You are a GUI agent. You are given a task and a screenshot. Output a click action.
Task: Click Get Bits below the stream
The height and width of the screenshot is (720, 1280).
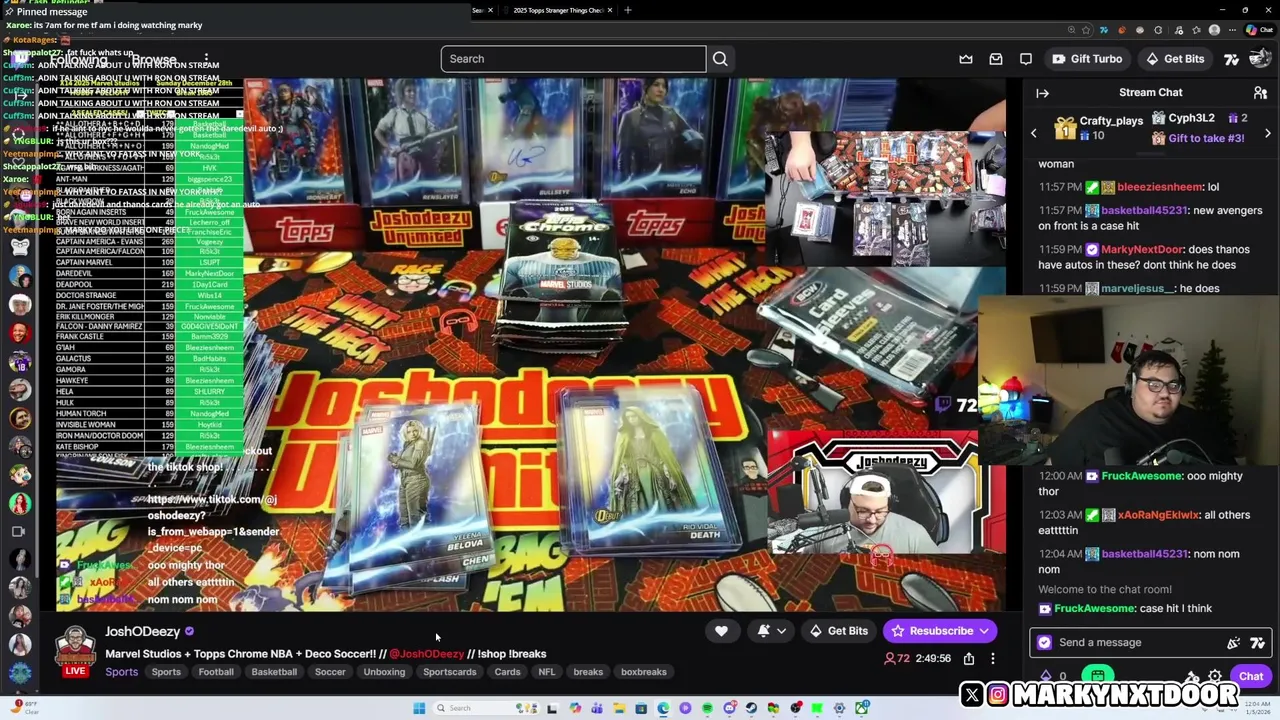tap(839, 631)
